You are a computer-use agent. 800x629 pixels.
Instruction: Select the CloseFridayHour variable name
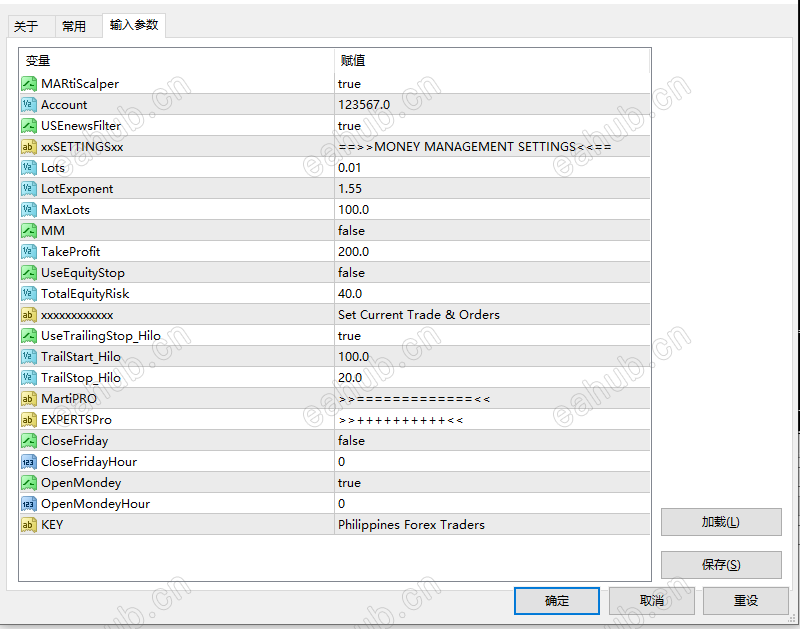[x=89, y=462]
